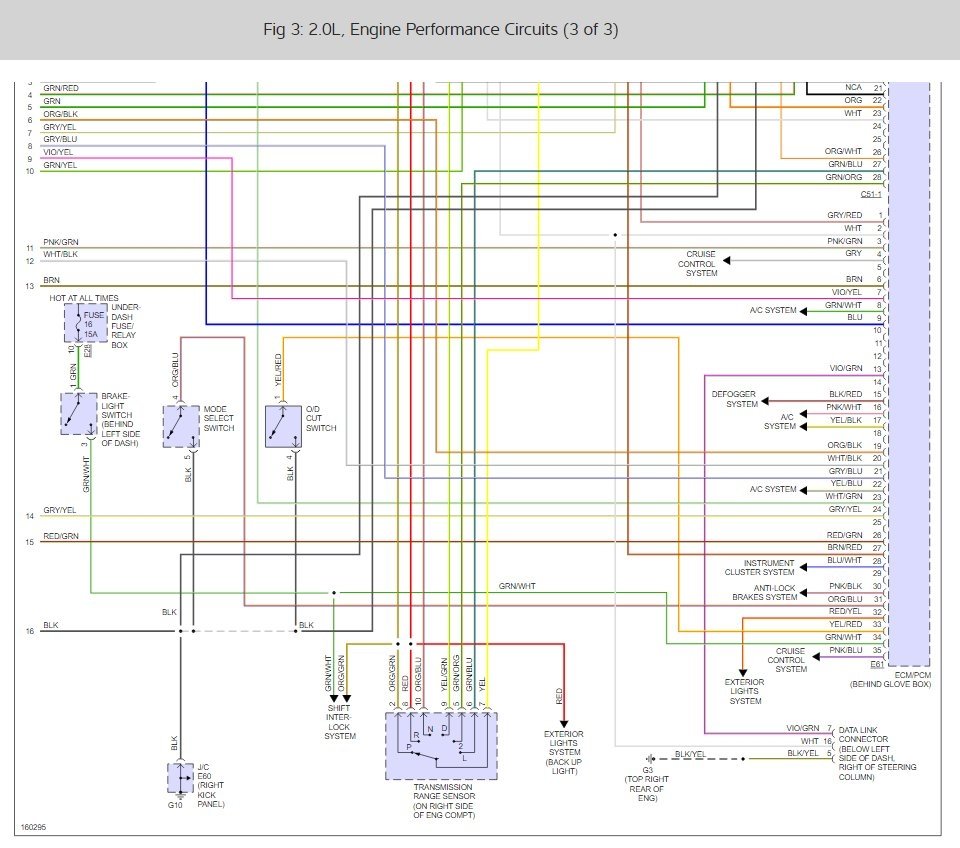960x848 pixels.
Task: Click the 'EXTERIOR LIGHTS SYSTEM (BACK UP LIGHT)' label
Action: [x=564, y=752]
